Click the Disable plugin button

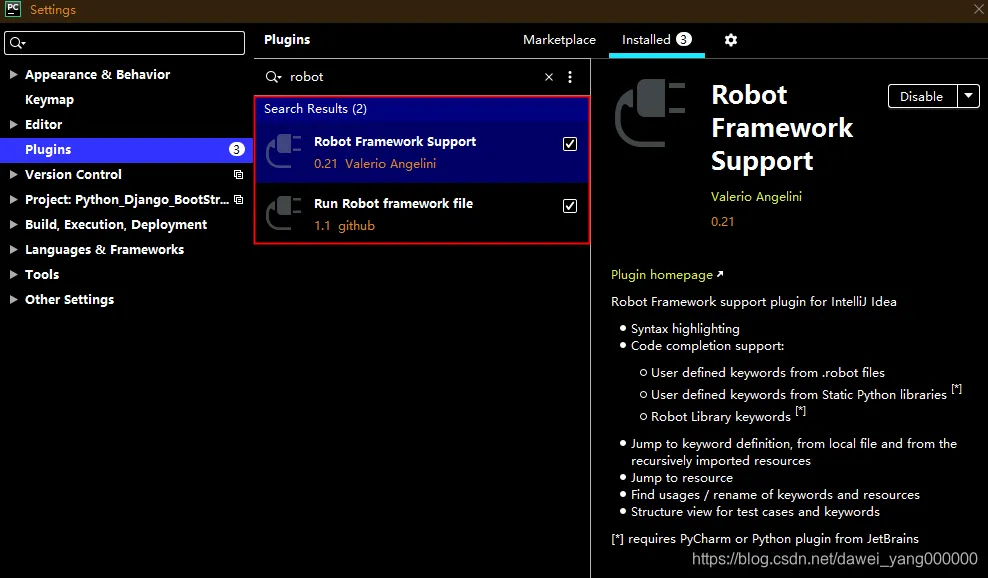(922, 96)
